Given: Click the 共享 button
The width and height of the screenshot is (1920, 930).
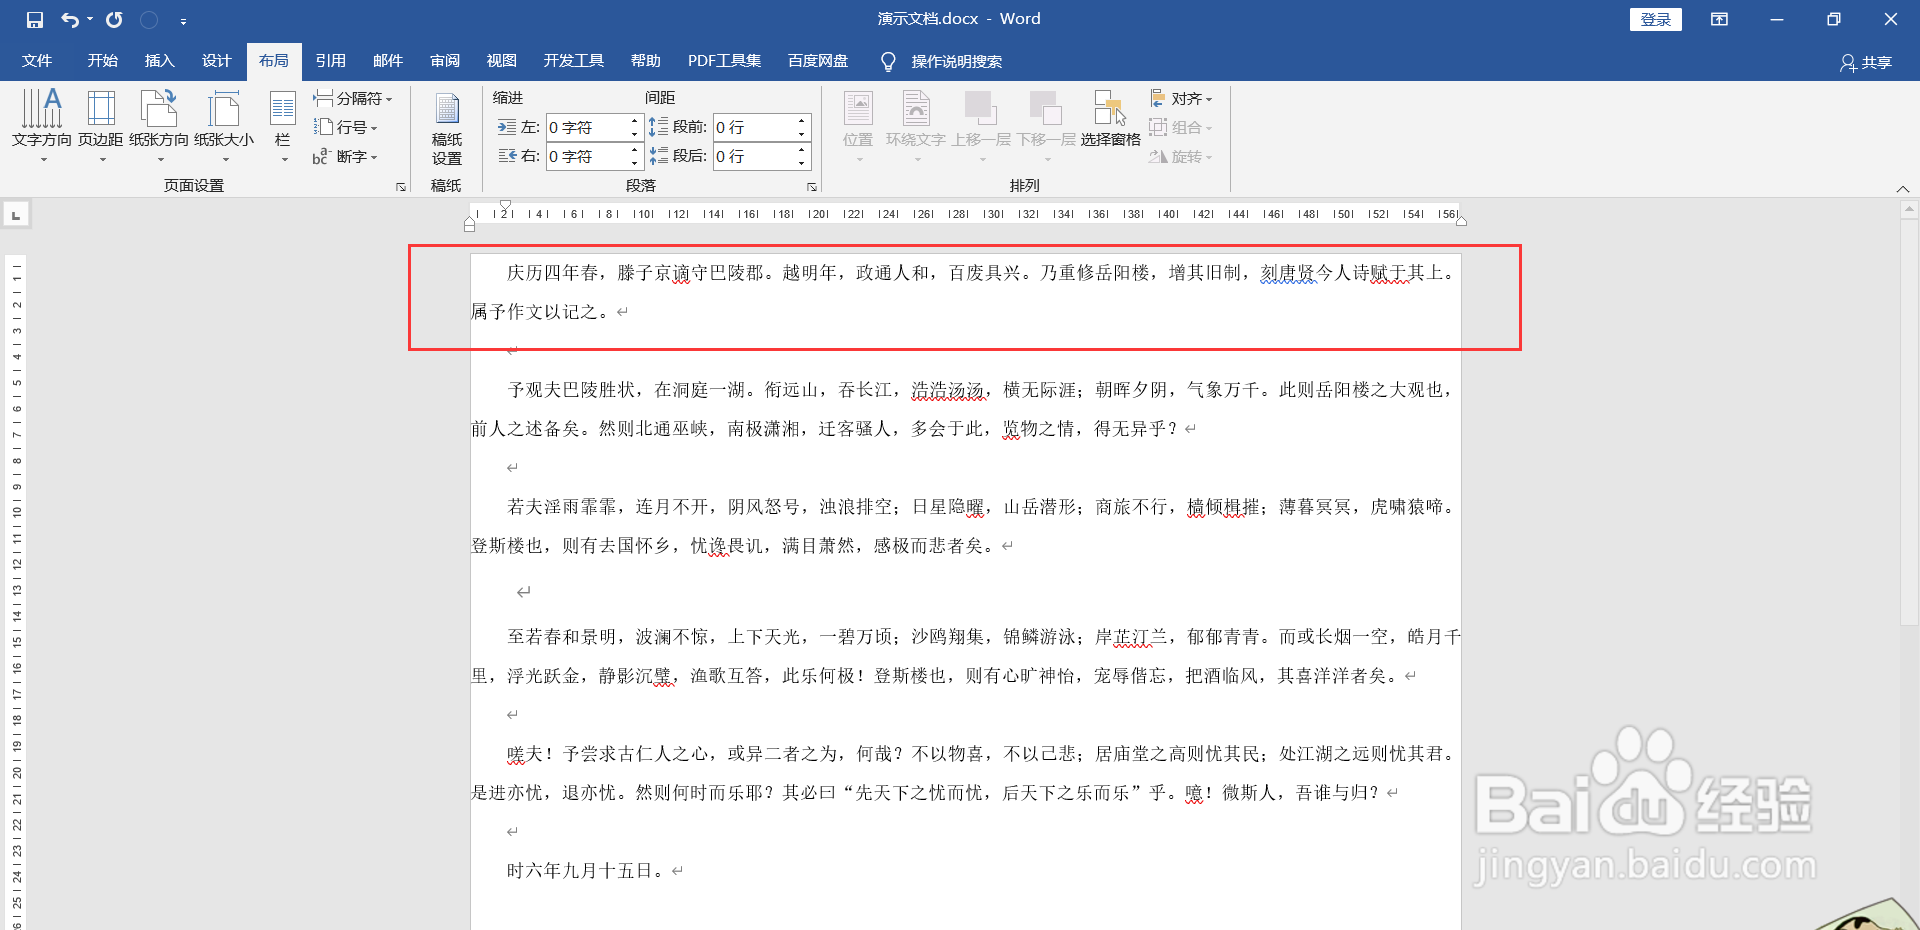Looking at the screenshot, I should [1868, 61].
